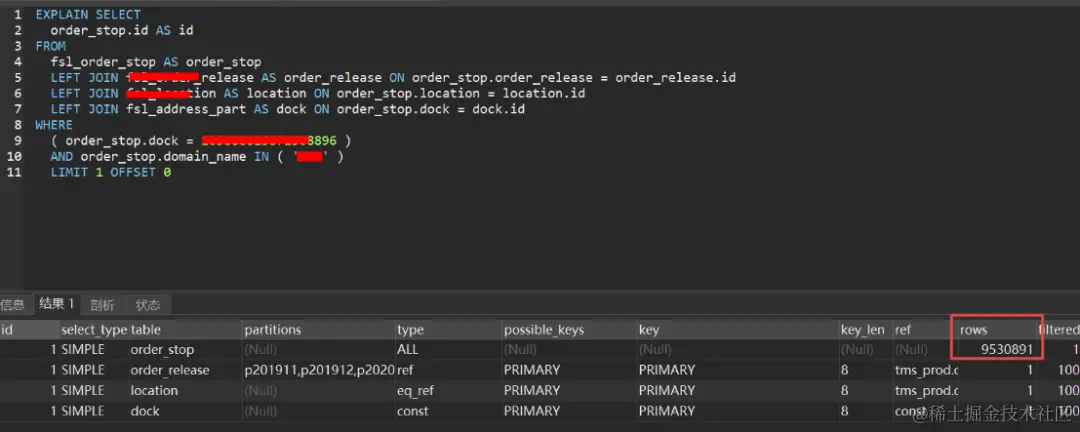Image resolution: width=1080 pixels, height=432 pixels.
Task: Place cursor on the LIMIT 1 OFFSET 0 line
Action: 110,172
